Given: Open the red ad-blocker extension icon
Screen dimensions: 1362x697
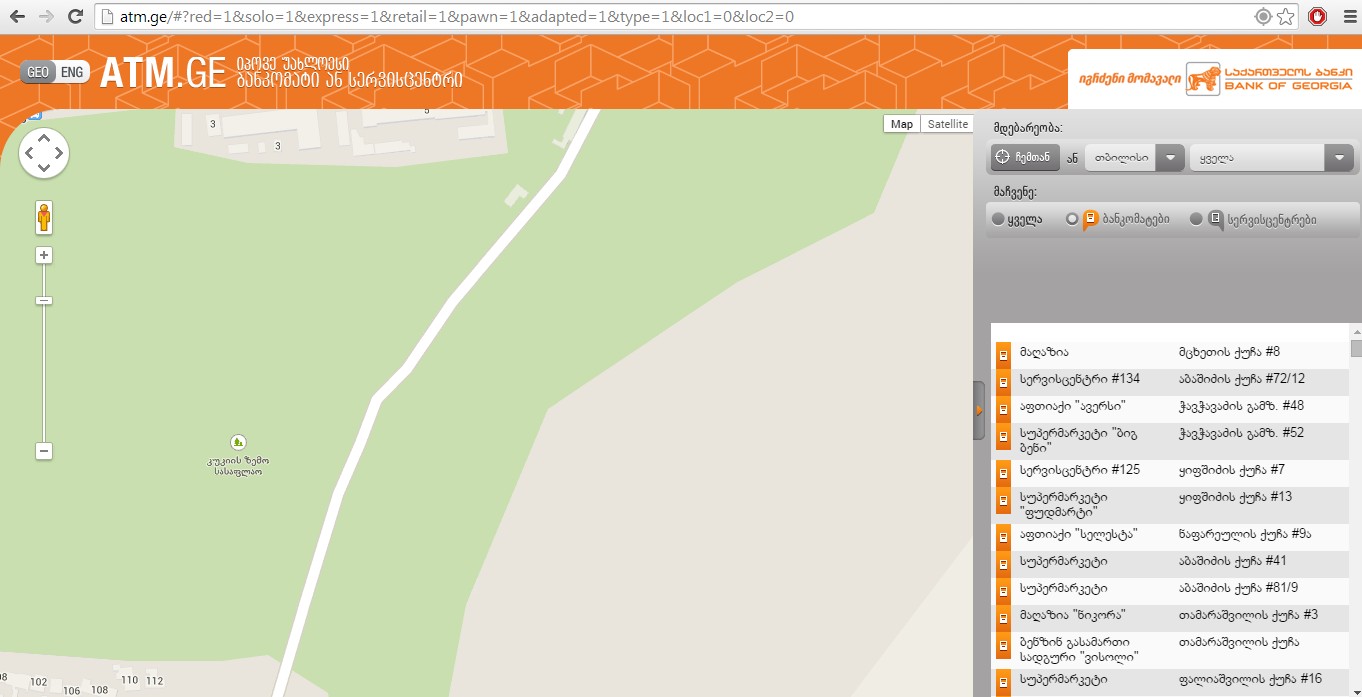Looking at the screenshot, I should point(1318,17).
